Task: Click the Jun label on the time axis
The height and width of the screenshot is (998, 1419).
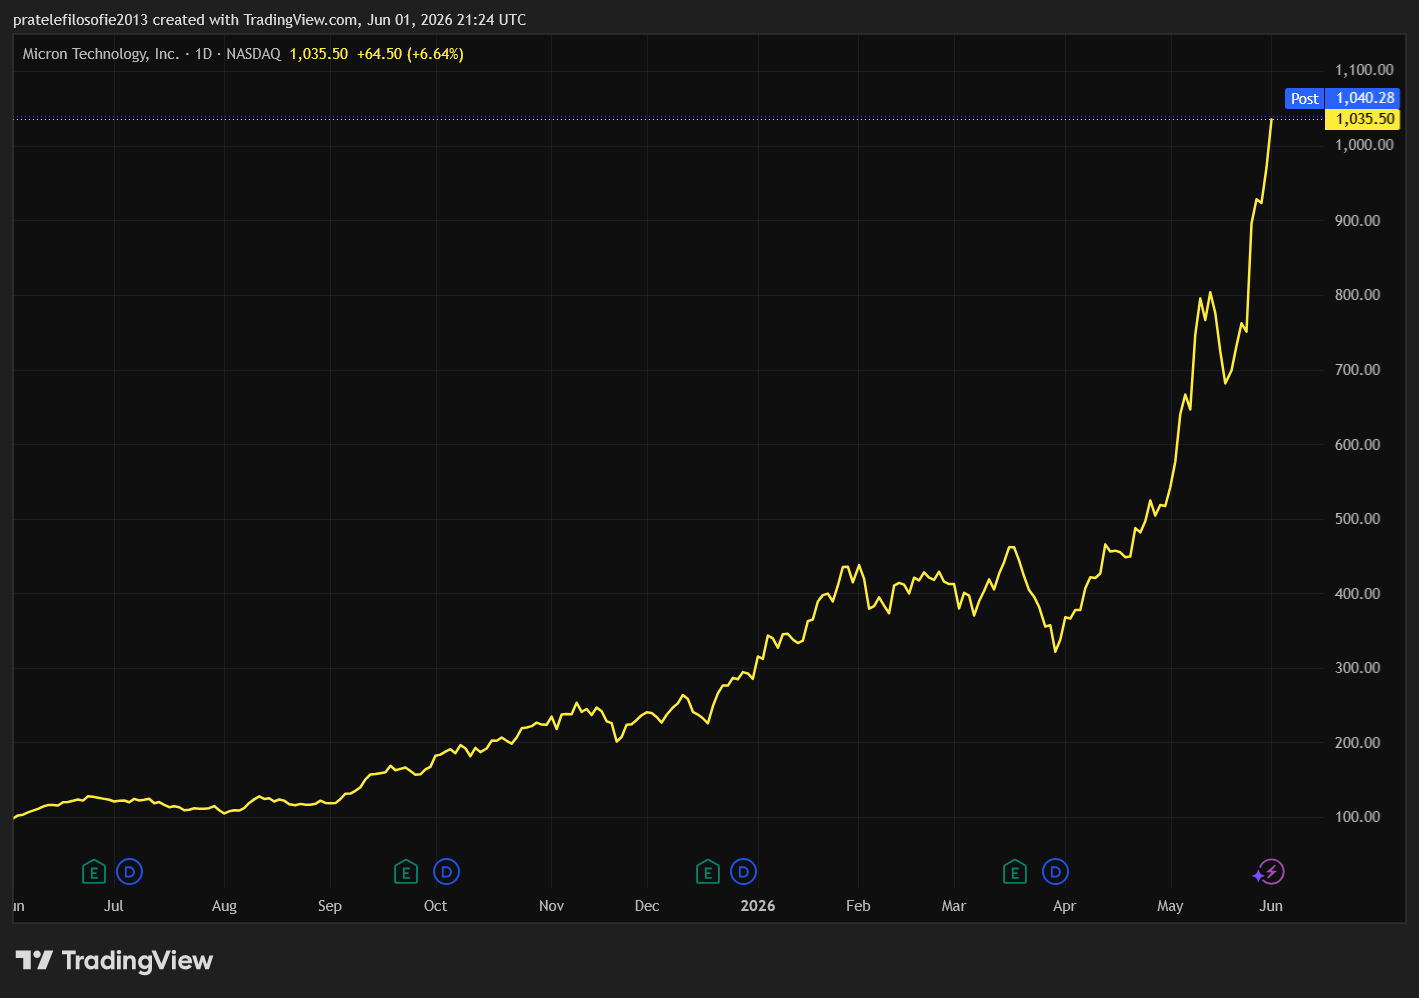Action: pos(1271,906)
